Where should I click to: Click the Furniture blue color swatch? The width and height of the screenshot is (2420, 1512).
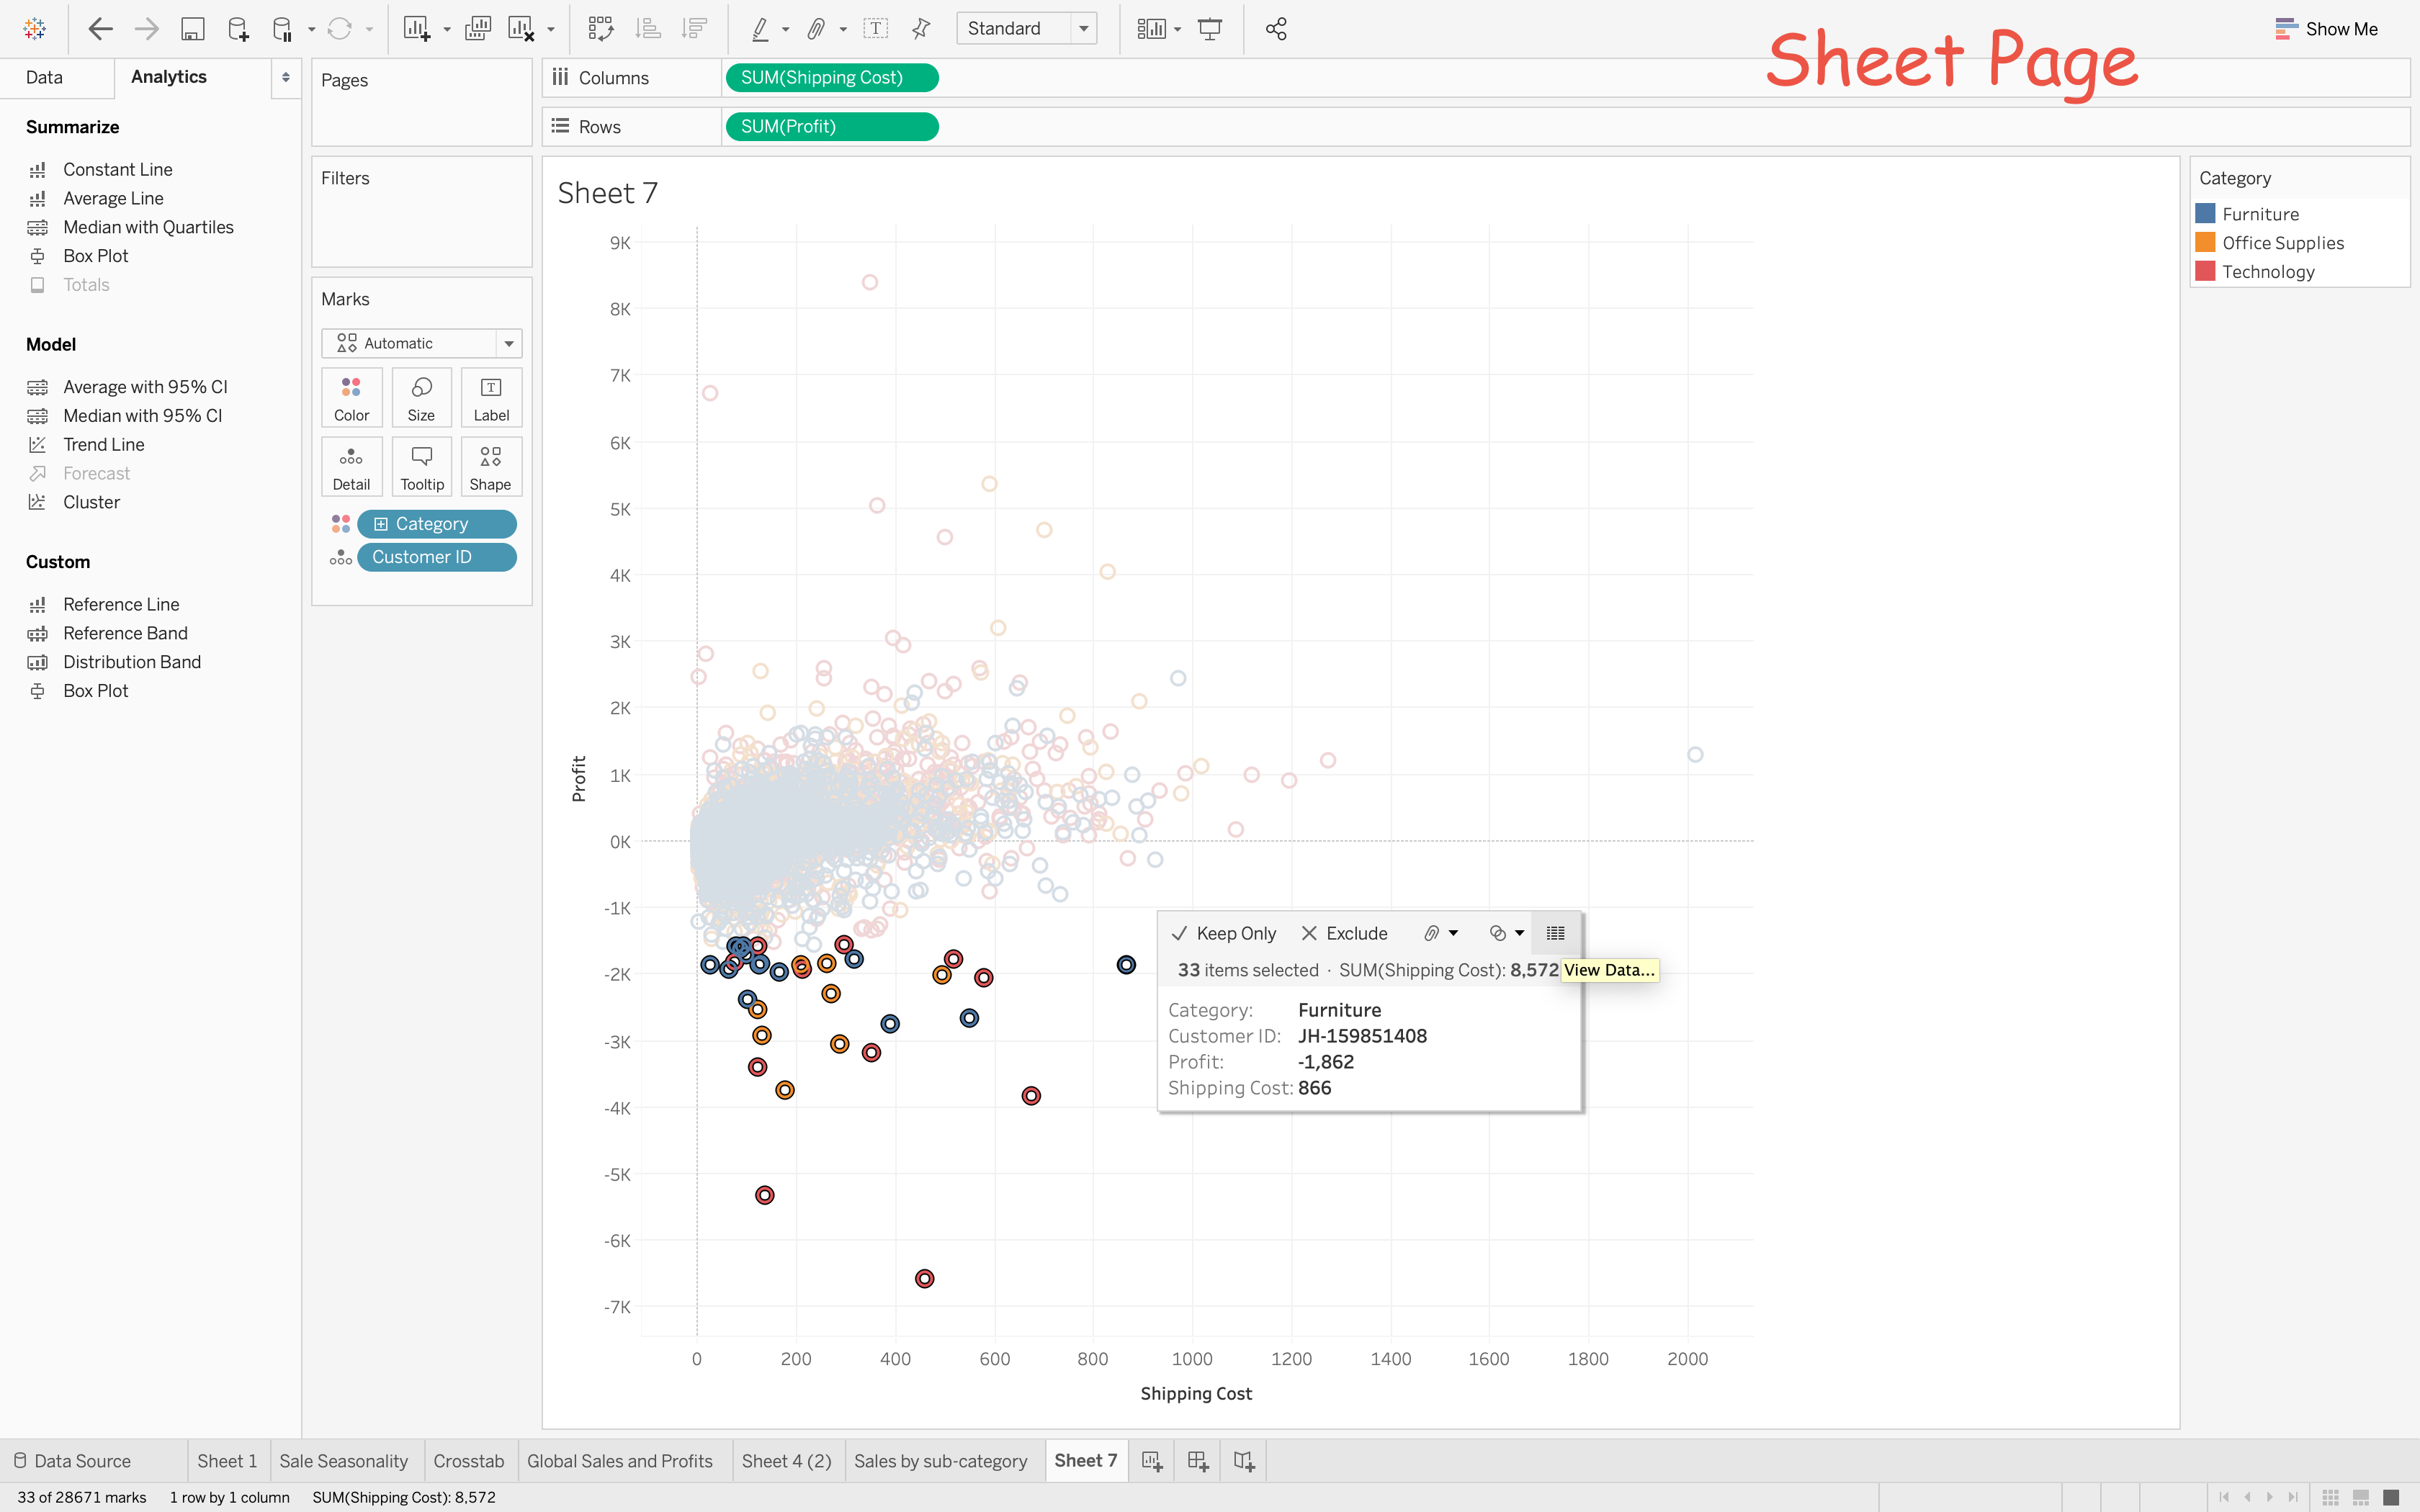pos(2205,214)
